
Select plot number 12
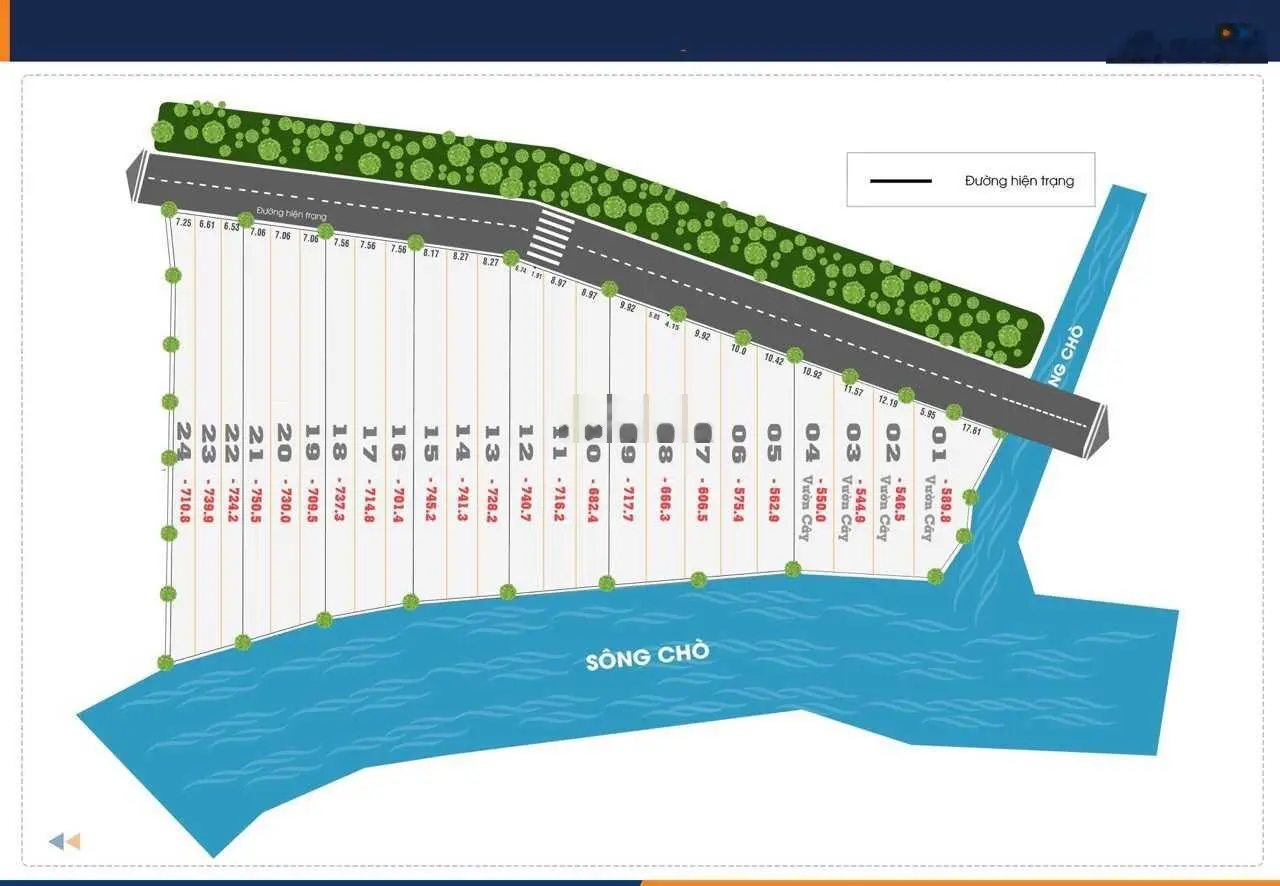525,442
